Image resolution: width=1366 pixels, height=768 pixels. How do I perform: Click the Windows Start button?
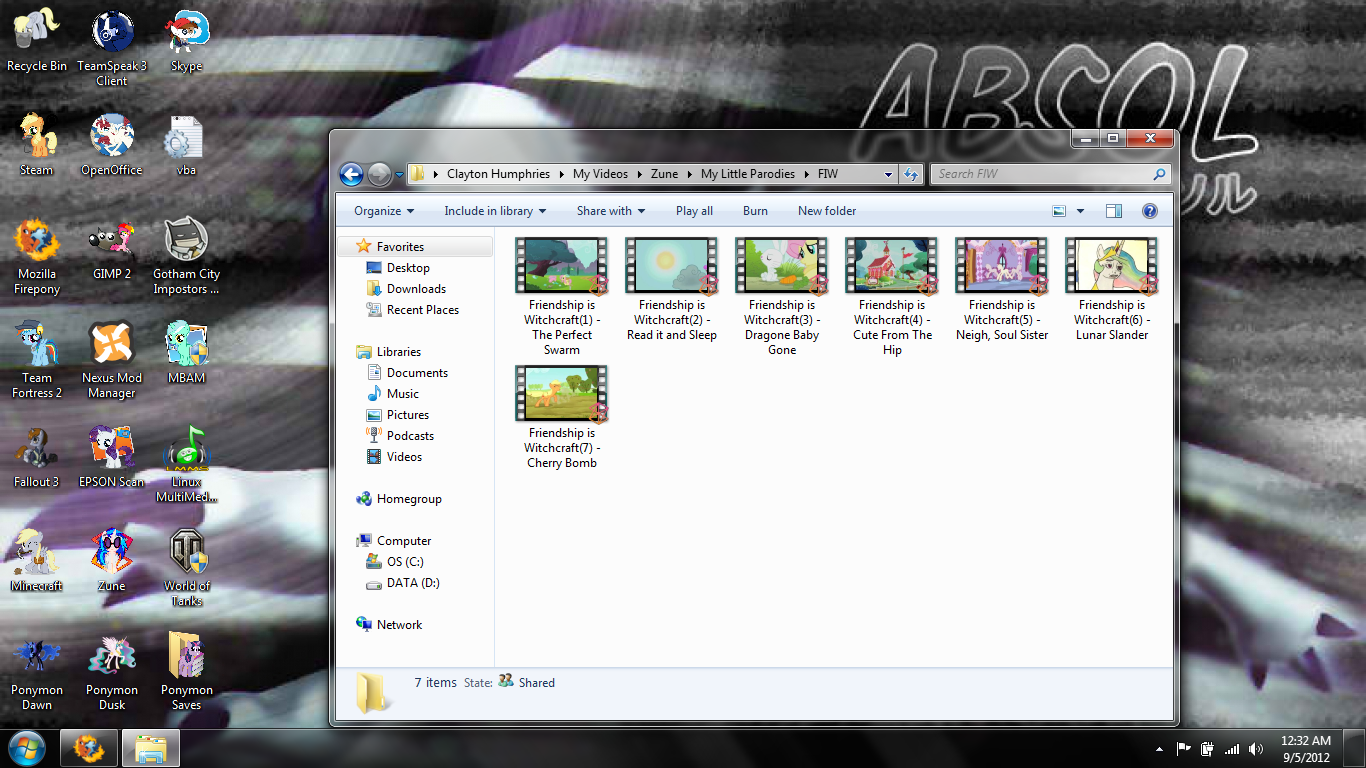click(x=26, y=747)
